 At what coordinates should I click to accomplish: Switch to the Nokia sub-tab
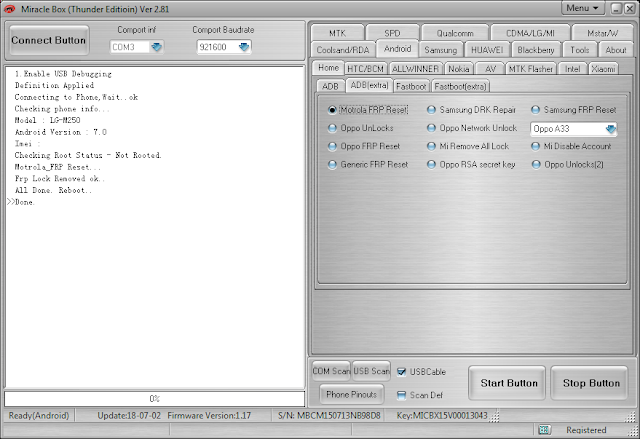(459, 69)
